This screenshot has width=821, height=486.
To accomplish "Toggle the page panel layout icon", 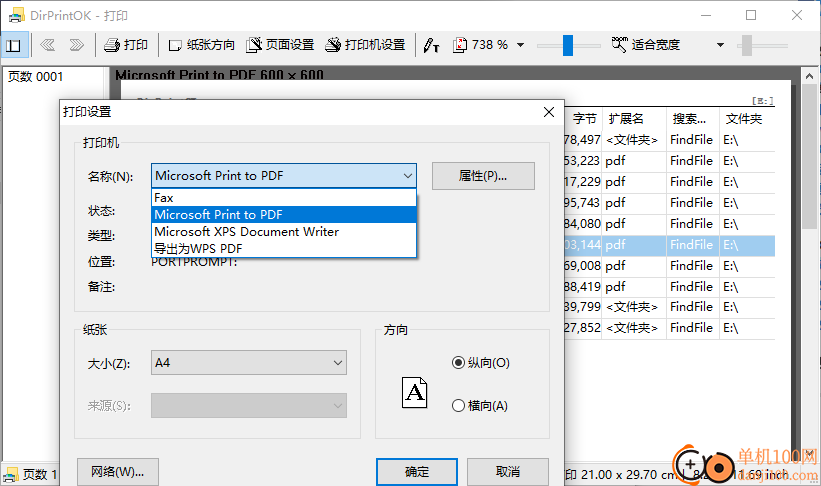I will tap(13, 45).
